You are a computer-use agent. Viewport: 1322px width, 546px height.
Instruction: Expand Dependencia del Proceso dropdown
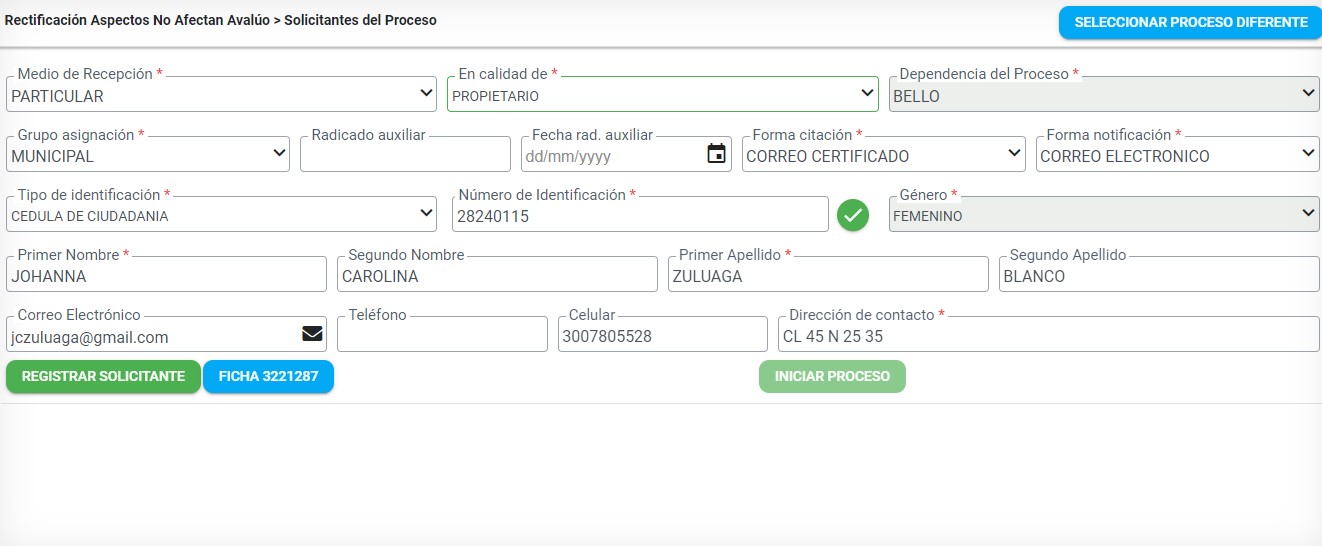click(1104, 94)
